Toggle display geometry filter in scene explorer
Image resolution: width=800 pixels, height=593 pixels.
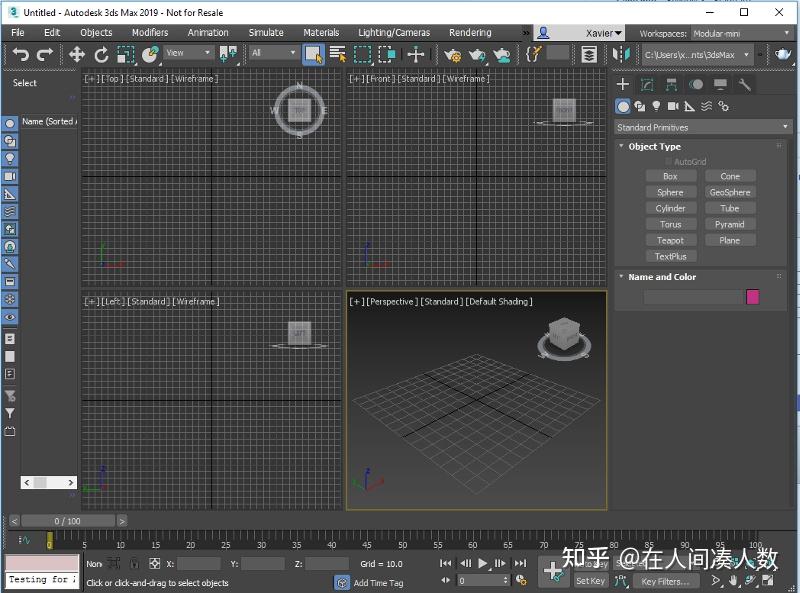10,124
